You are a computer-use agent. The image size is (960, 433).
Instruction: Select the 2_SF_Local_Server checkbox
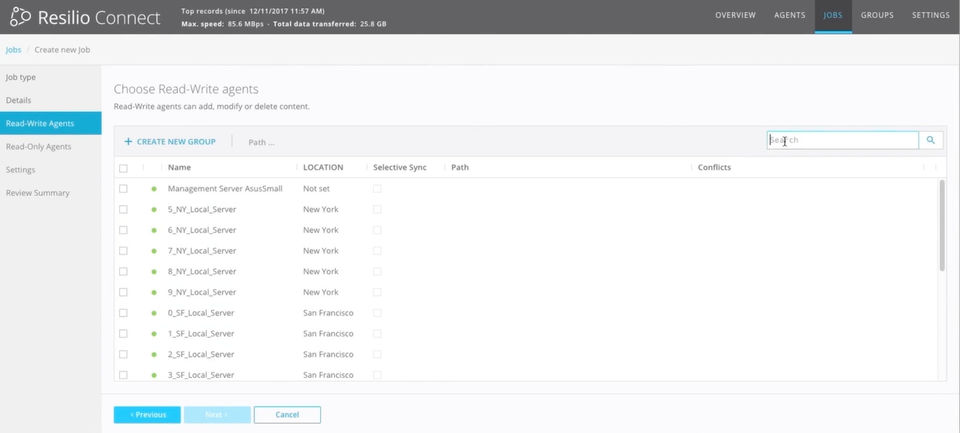123,355
